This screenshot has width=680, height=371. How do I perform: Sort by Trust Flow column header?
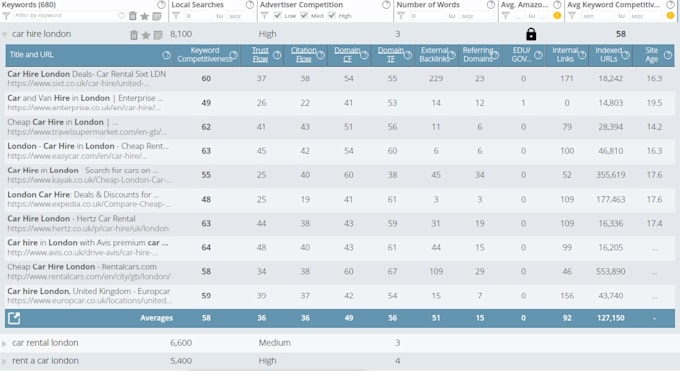coord(260,55)
